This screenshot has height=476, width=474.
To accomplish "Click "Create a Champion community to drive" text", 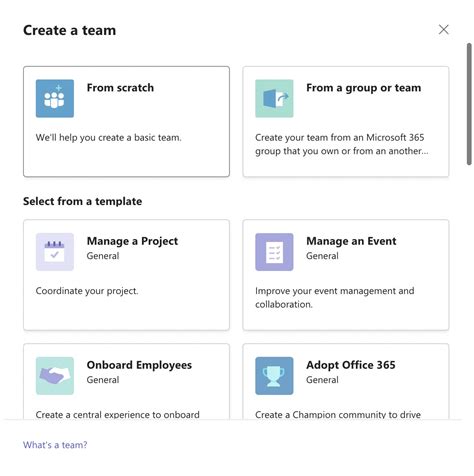I will pyautogui.click(x=338, y=415).
